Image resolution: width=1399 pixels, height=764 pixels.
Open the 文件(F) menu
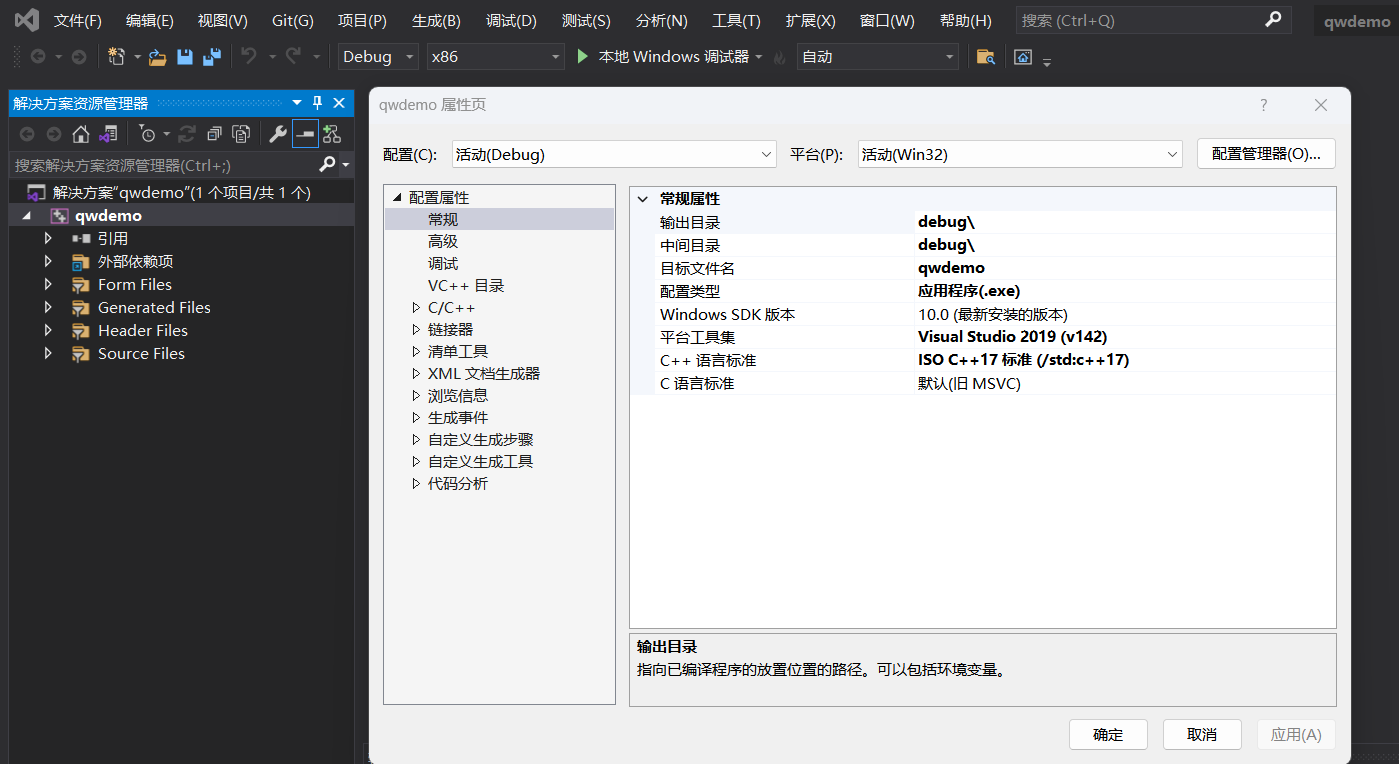point(78,20)
